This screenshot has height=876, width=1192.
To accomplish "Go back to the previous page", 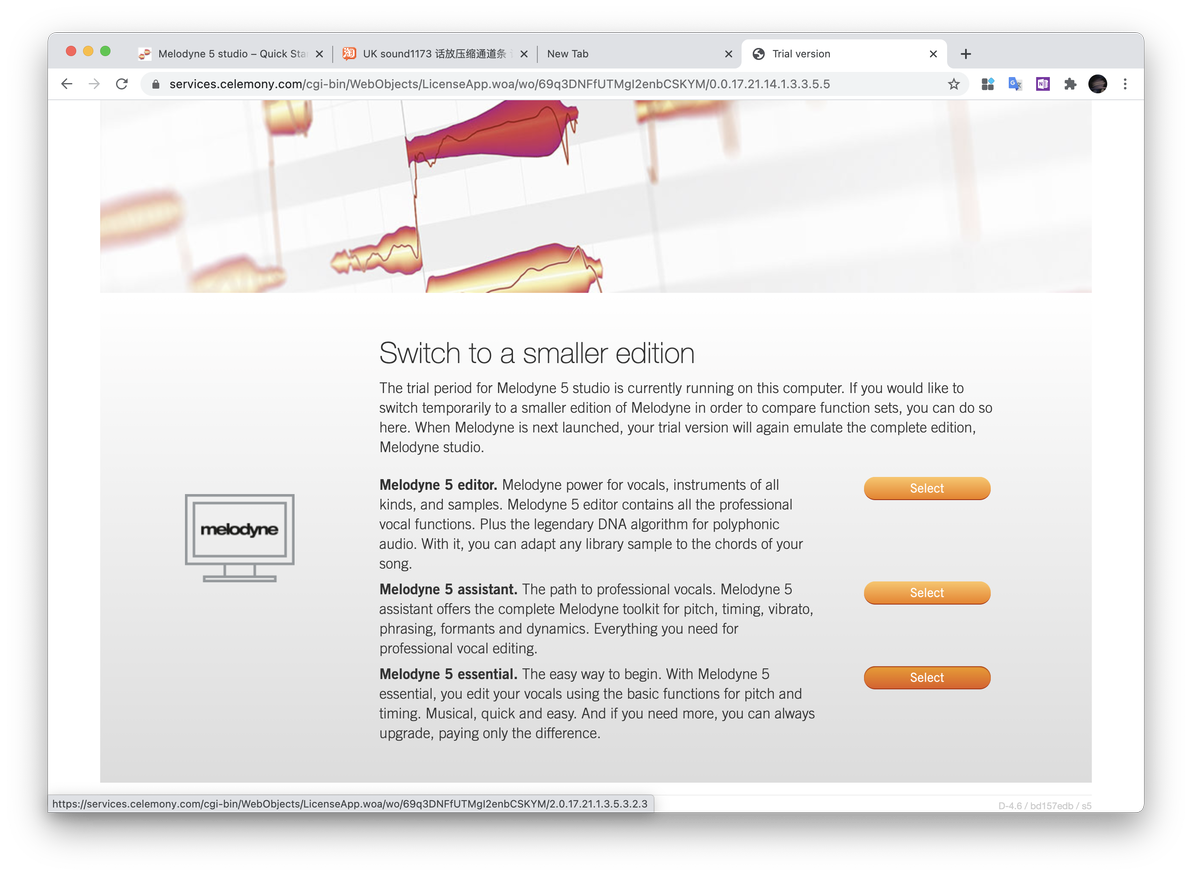I will pyautogui.click(x=67, y=84).
